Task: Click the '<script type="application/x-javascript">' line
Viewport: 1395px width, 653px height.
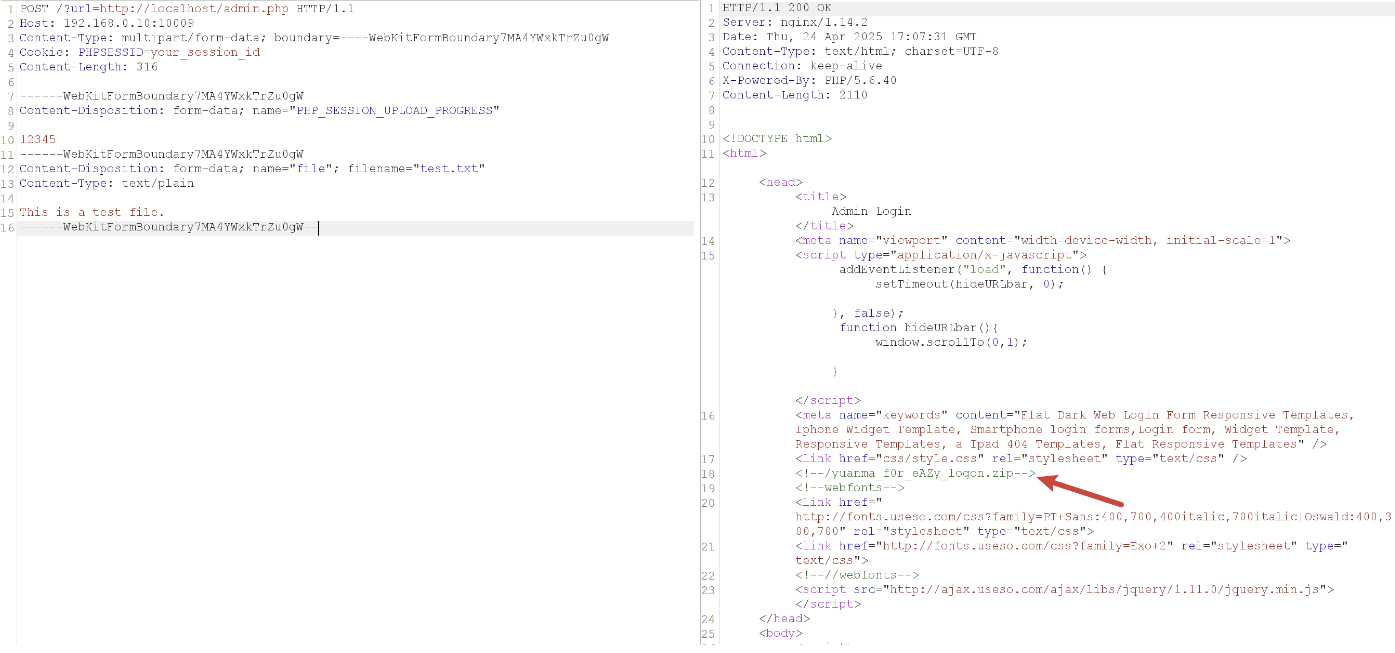Action: (941, 255)
